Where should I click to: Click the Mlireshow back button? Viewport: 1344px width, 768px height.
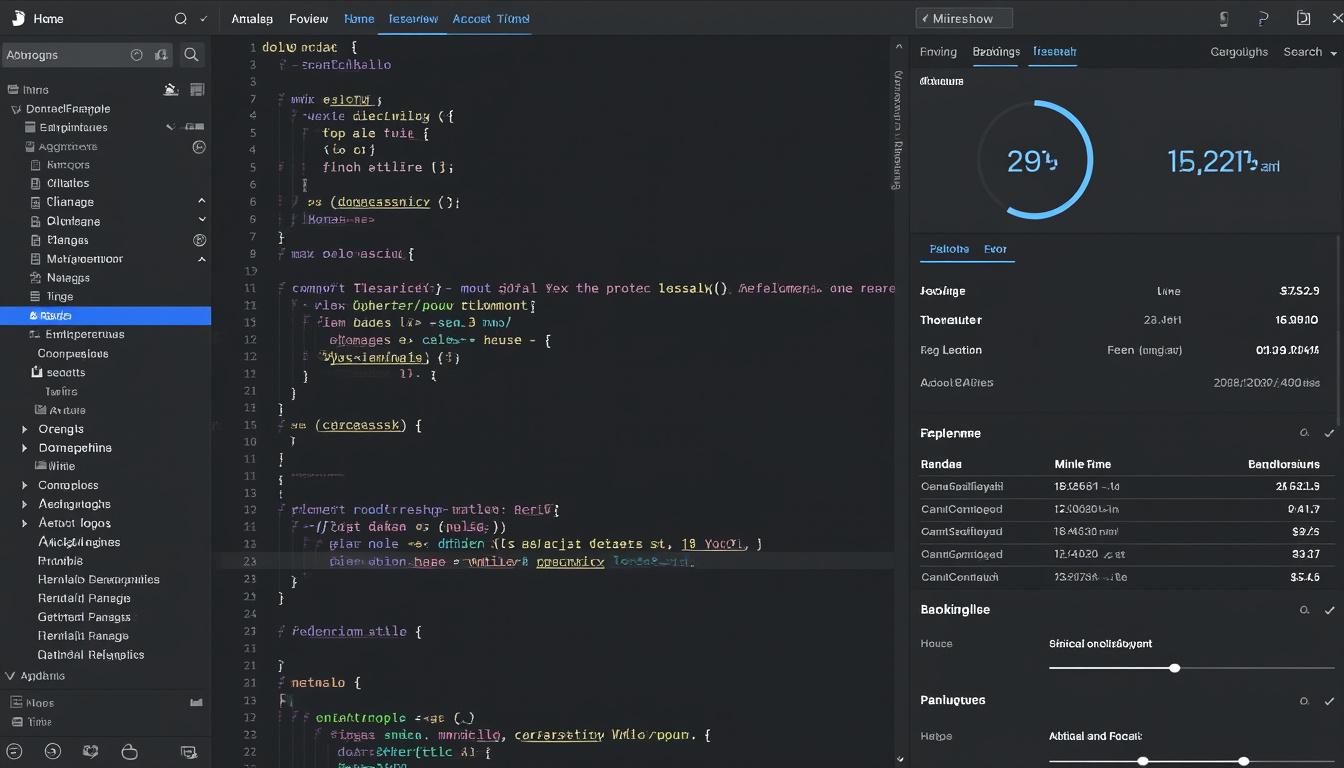coord(964,18)
